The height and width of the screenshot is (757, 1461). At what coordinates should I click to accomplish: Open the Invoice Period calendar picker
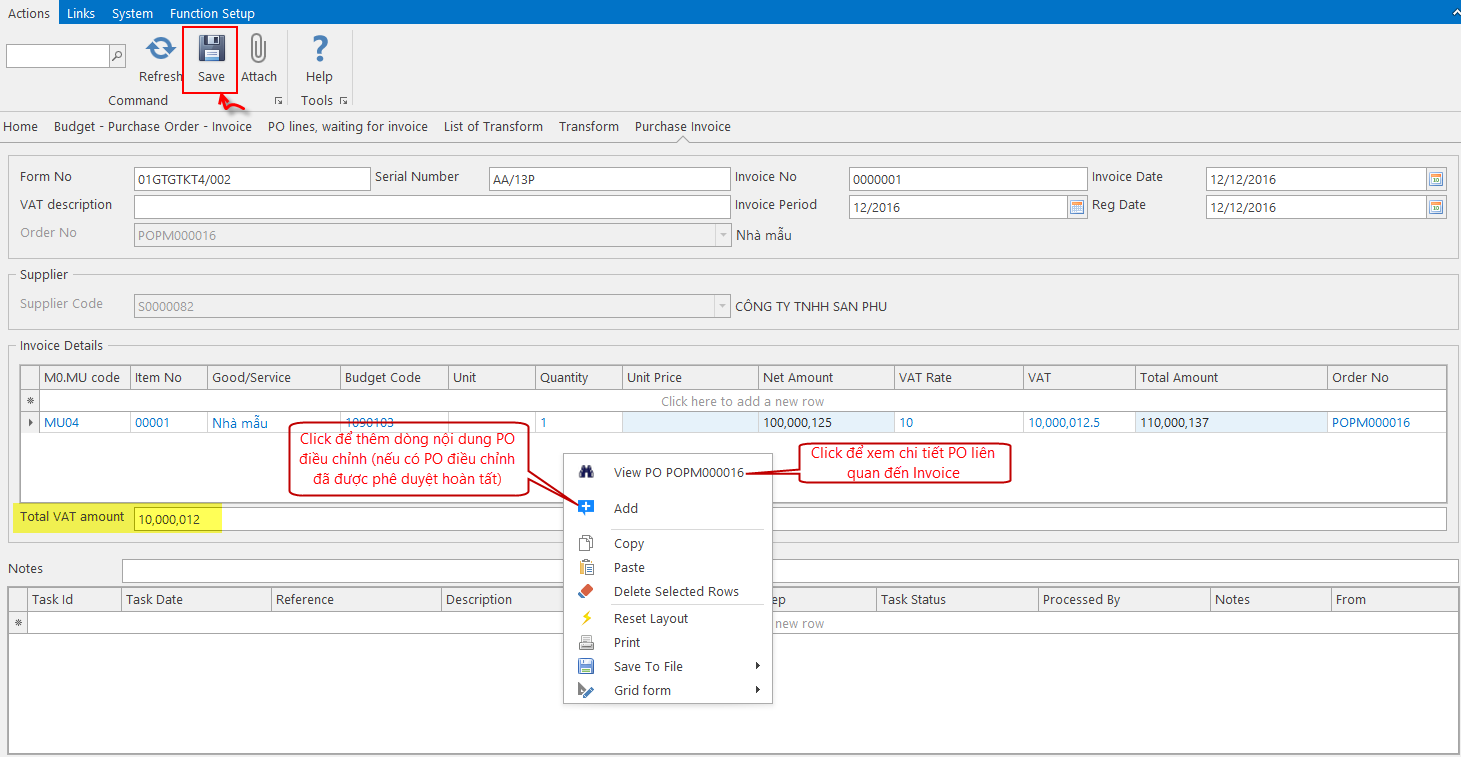pyautogui.click(x=1077, y=207)
